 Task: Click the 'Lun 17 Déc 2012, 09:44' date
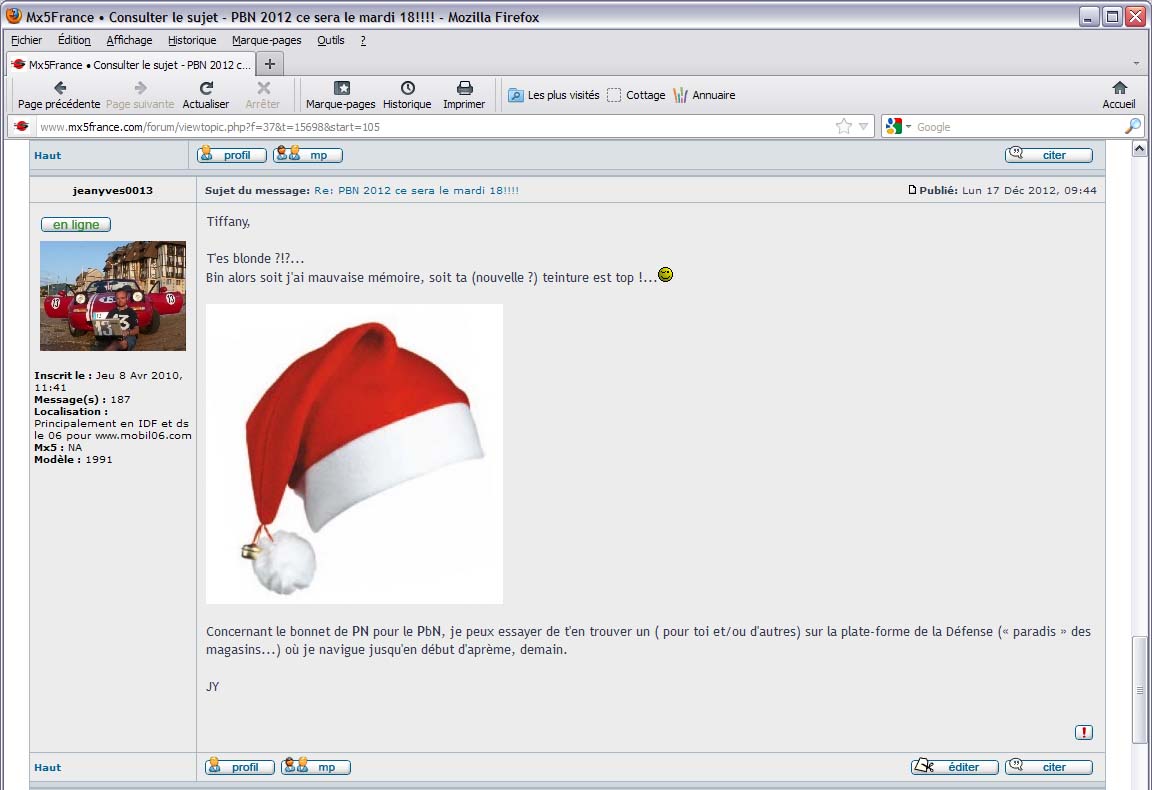(1029, 190)
